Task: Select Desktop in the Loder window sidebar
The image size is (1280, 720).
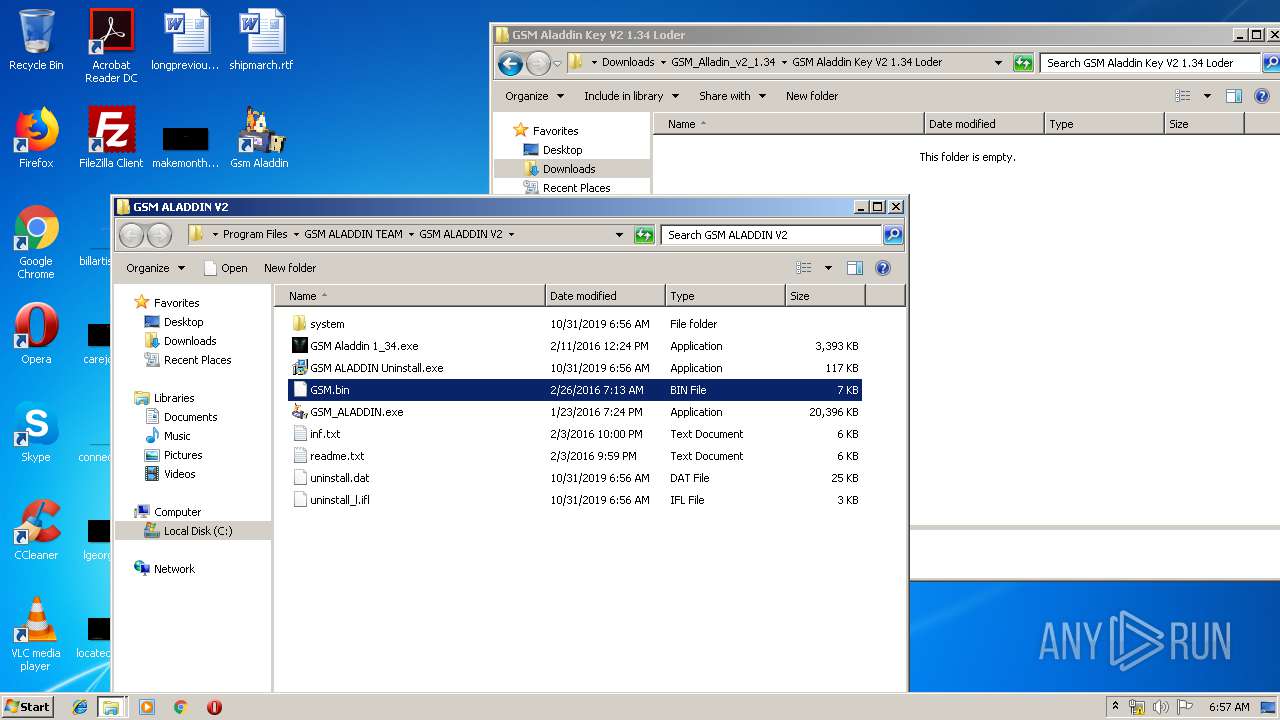Action: (x=562, y=150)
